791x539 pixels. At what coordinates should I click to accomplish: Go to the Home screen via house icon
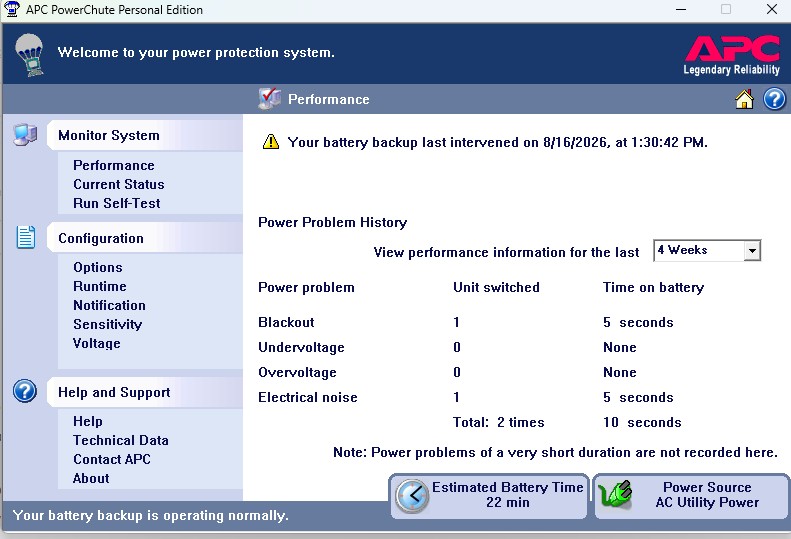744,99
